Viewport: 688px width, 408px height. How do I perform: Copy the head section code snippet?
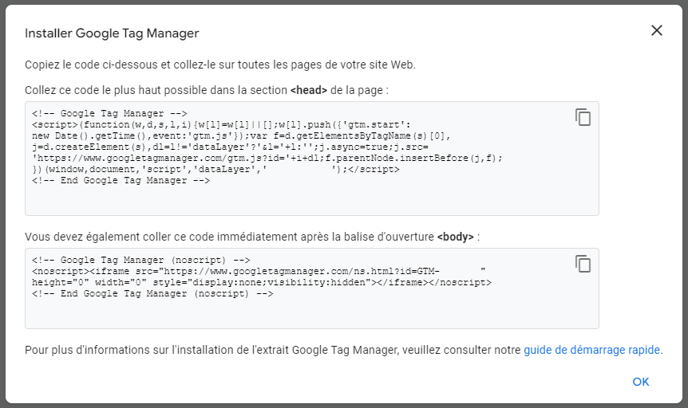coord(583,117)
